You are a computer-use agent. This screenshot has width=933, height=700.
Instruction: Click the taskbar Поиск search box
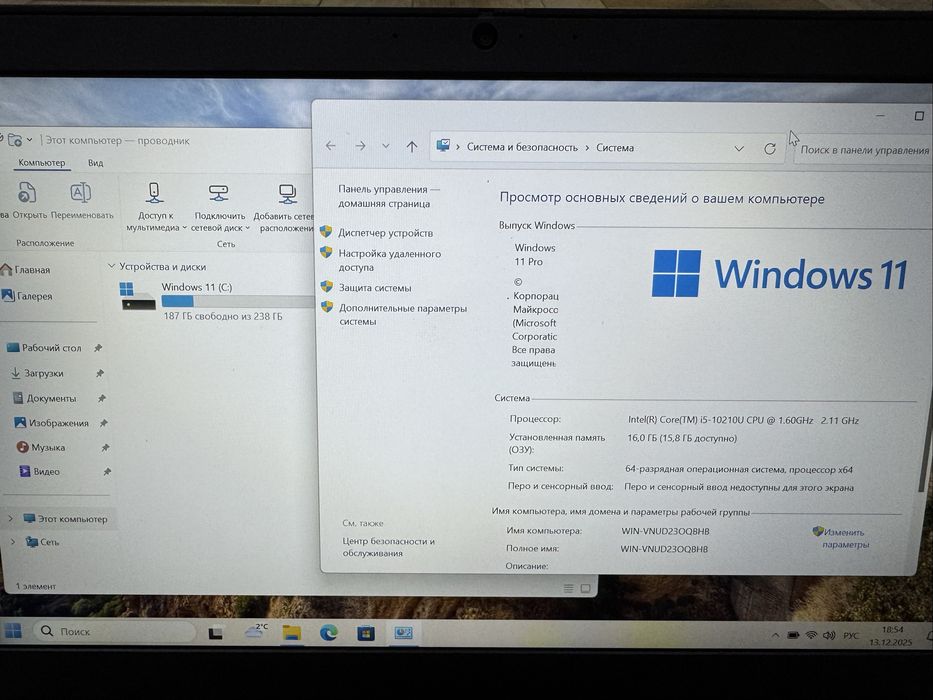tap(114, 632)
